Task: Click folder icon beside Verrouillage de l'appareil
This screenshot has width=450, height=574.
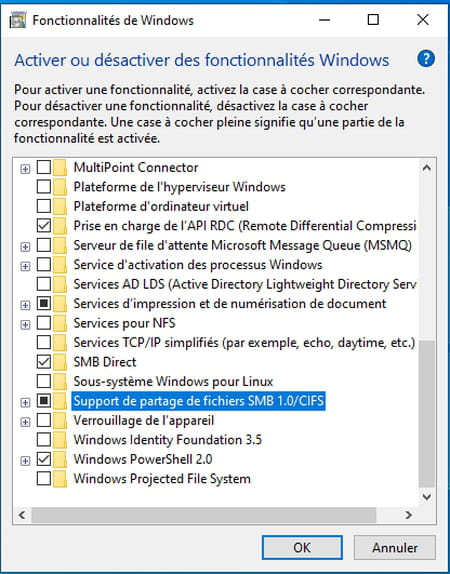Action: (60, 421)
